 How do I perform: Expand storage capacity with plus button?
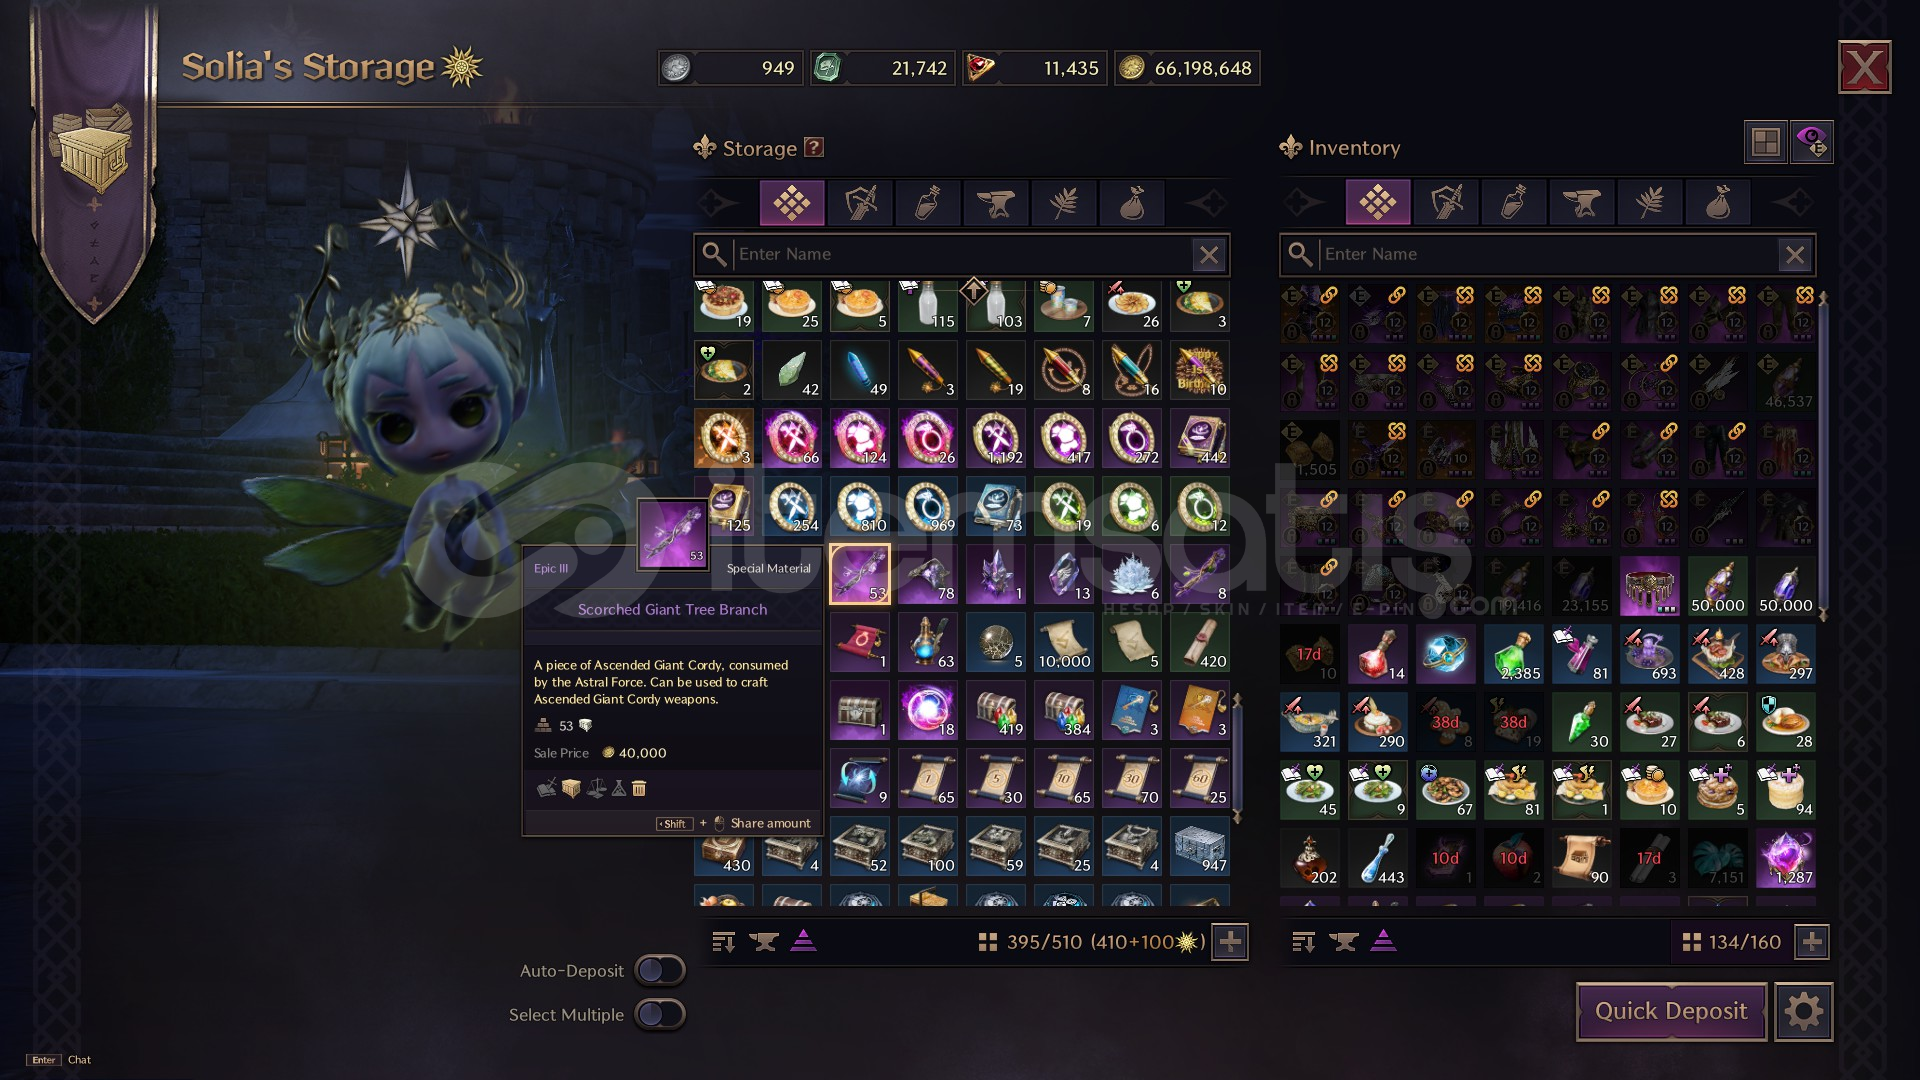point(1230,942)
